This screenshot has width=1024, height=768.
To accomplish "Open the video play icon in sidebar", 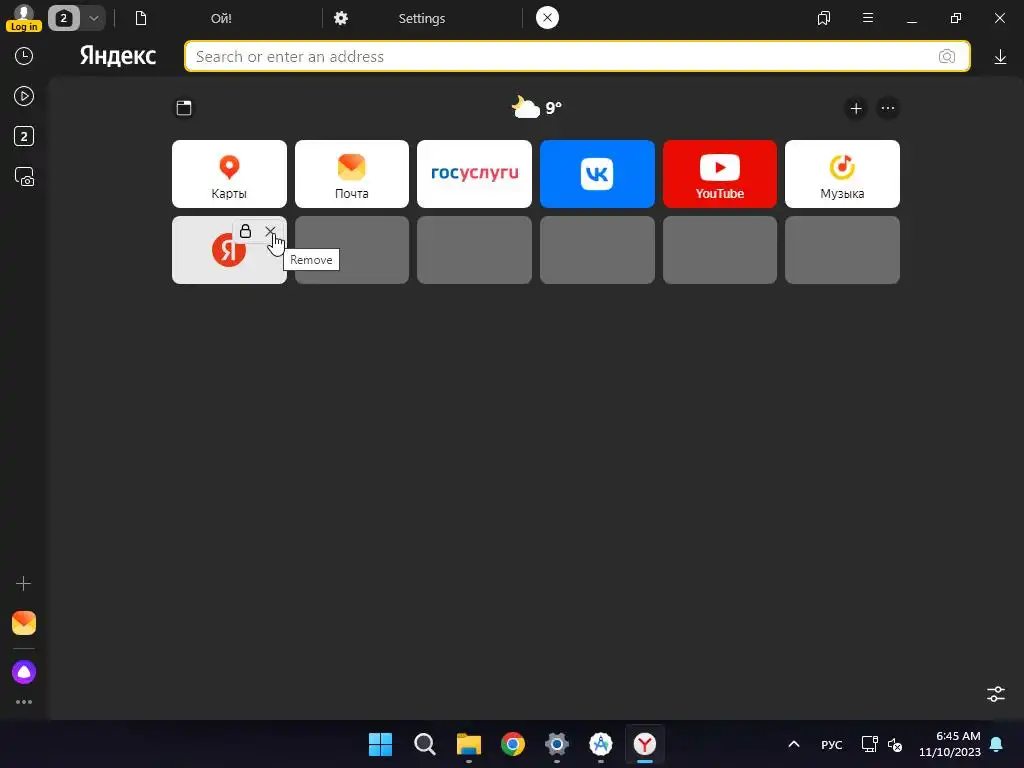I will [24, 96].
